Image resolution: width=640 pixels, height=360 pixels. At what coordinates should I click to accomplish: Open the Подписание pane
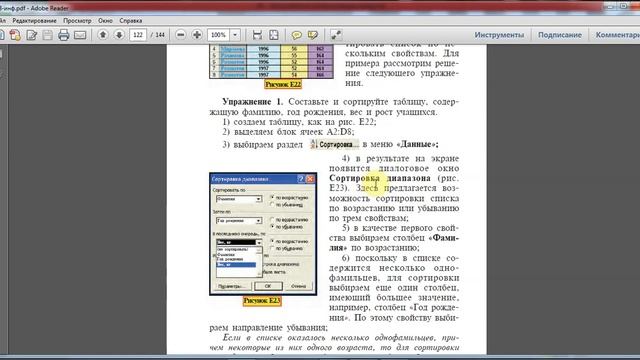coord(560,35)
